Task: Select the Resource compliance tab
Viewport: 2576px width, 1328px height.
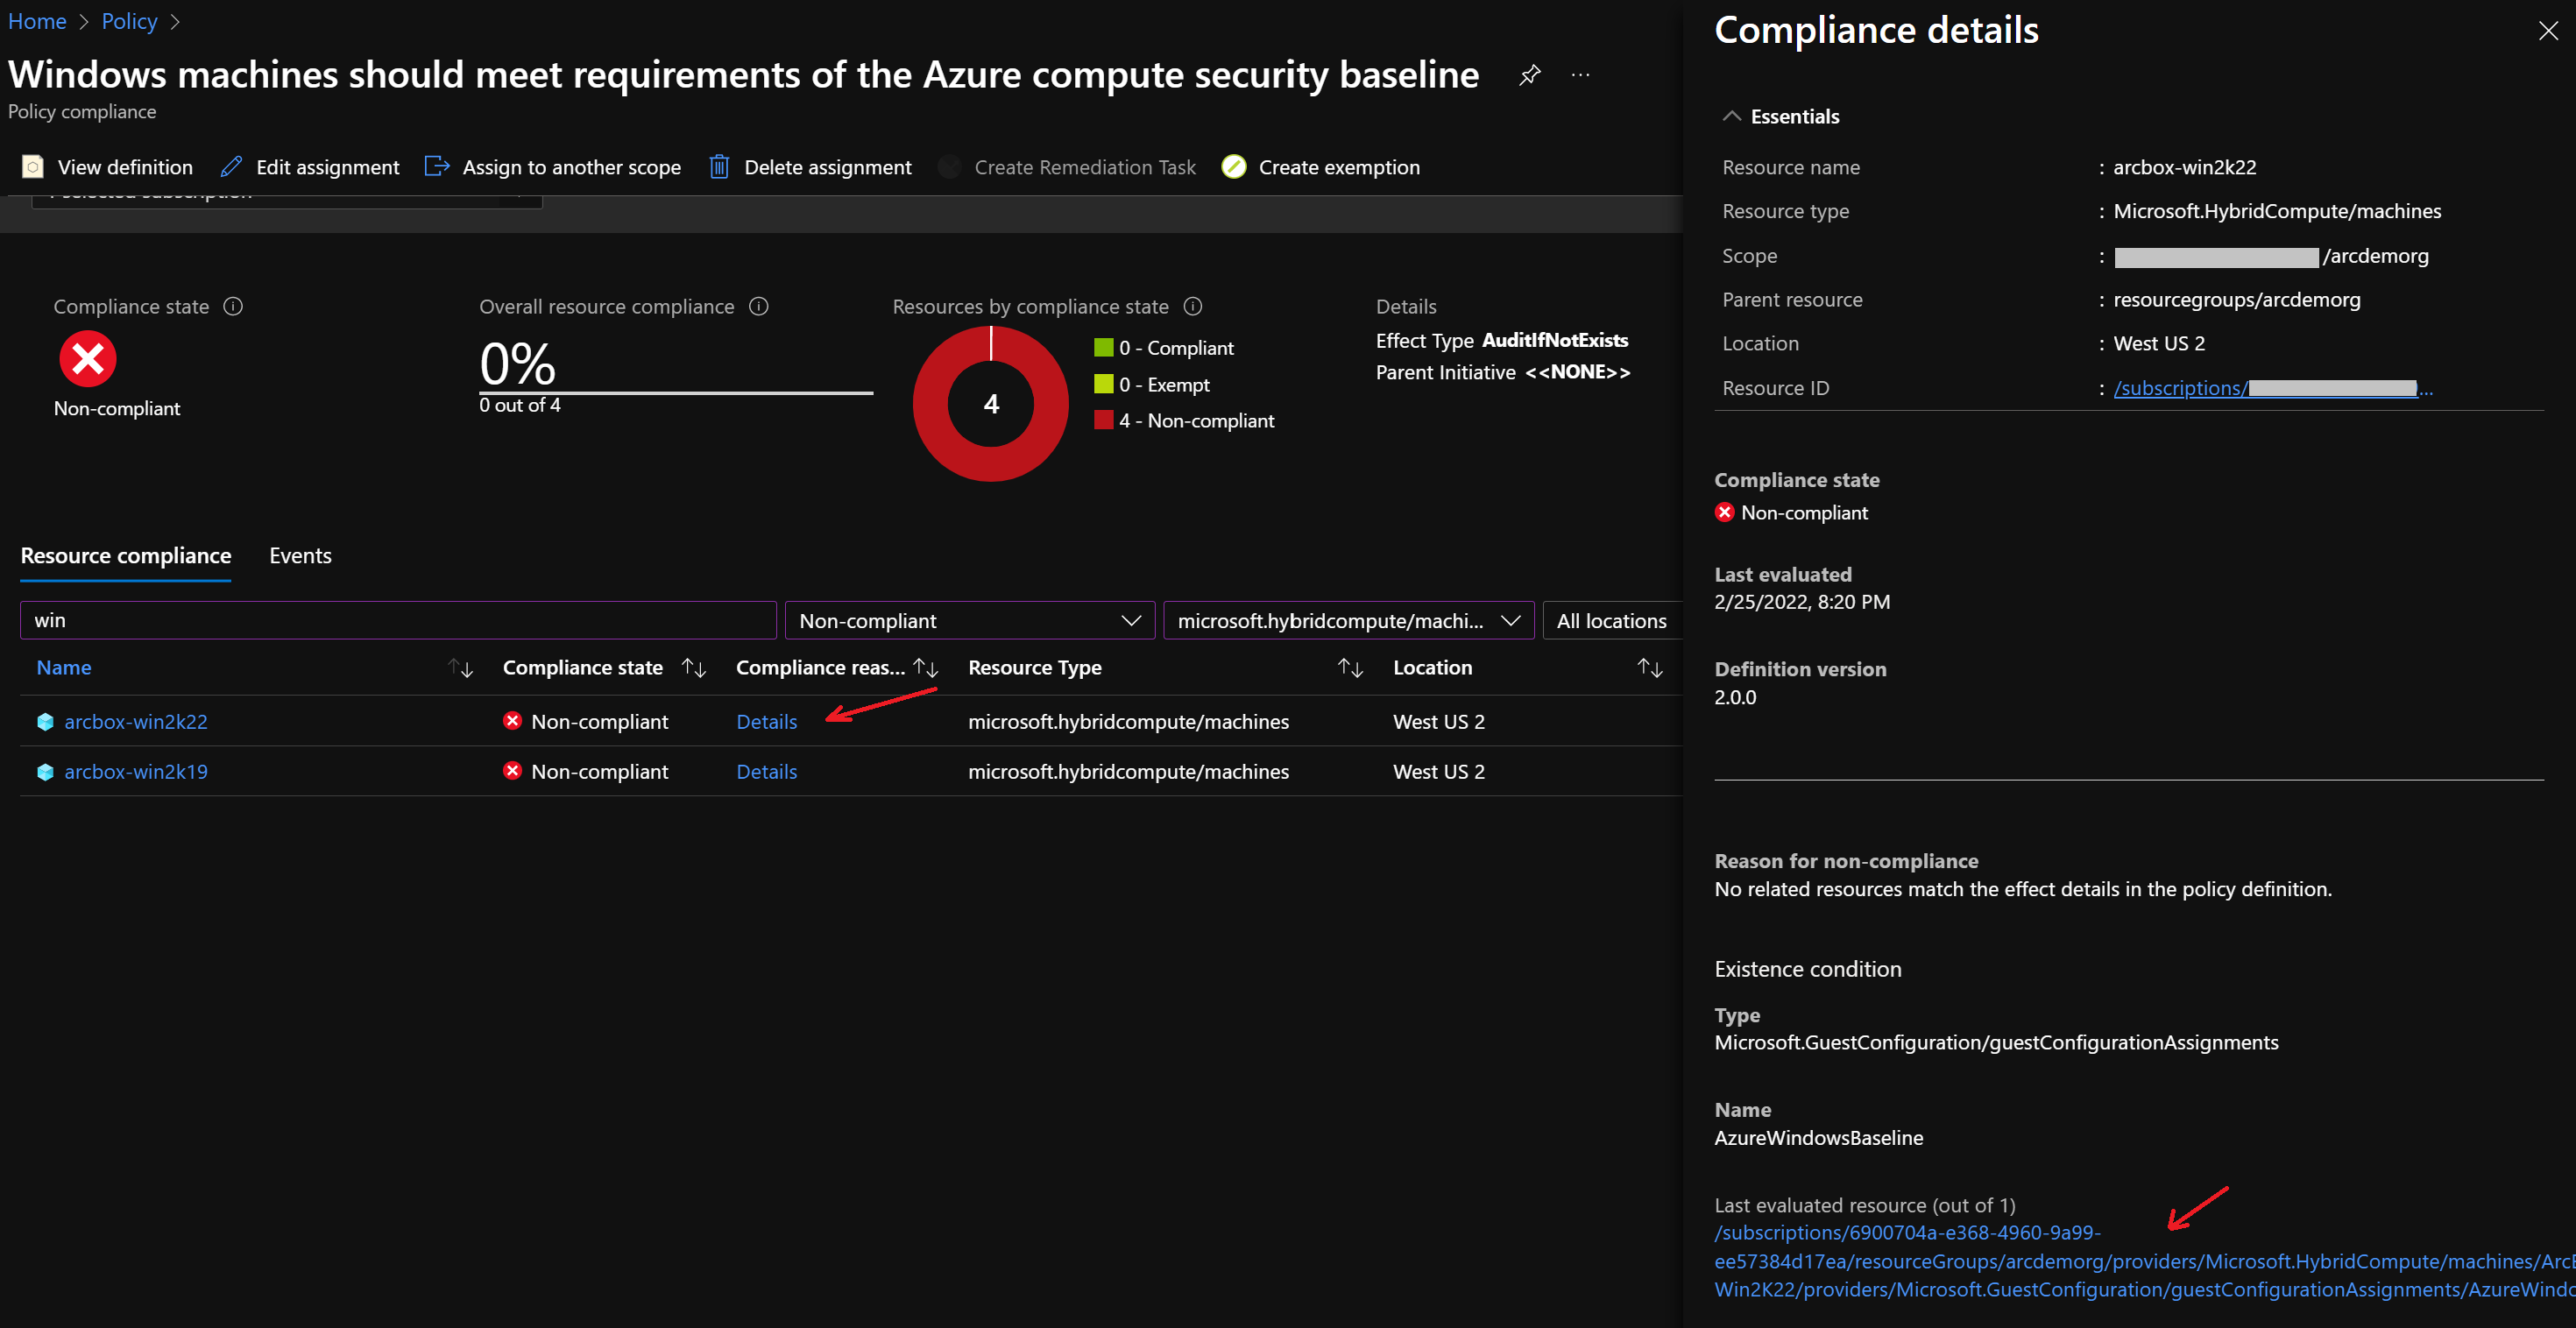Action: pyautogui.click(x=126, y=556)
